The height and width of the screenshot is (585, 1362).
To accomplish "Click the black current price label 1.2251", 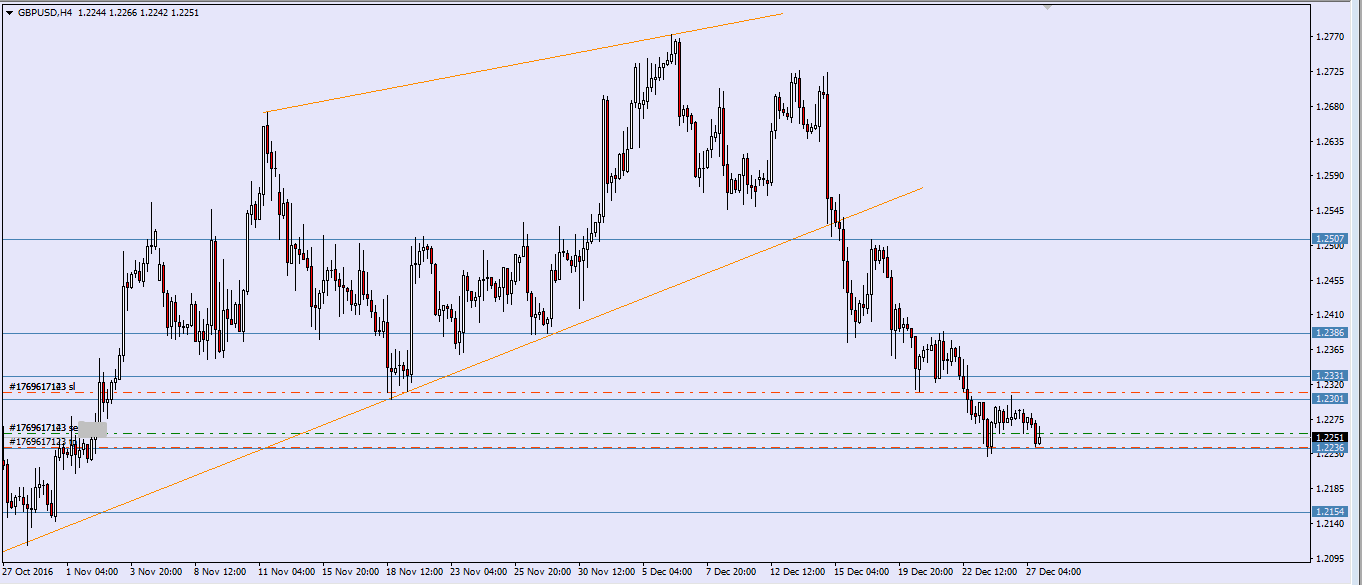I will tap(1330, 438).
